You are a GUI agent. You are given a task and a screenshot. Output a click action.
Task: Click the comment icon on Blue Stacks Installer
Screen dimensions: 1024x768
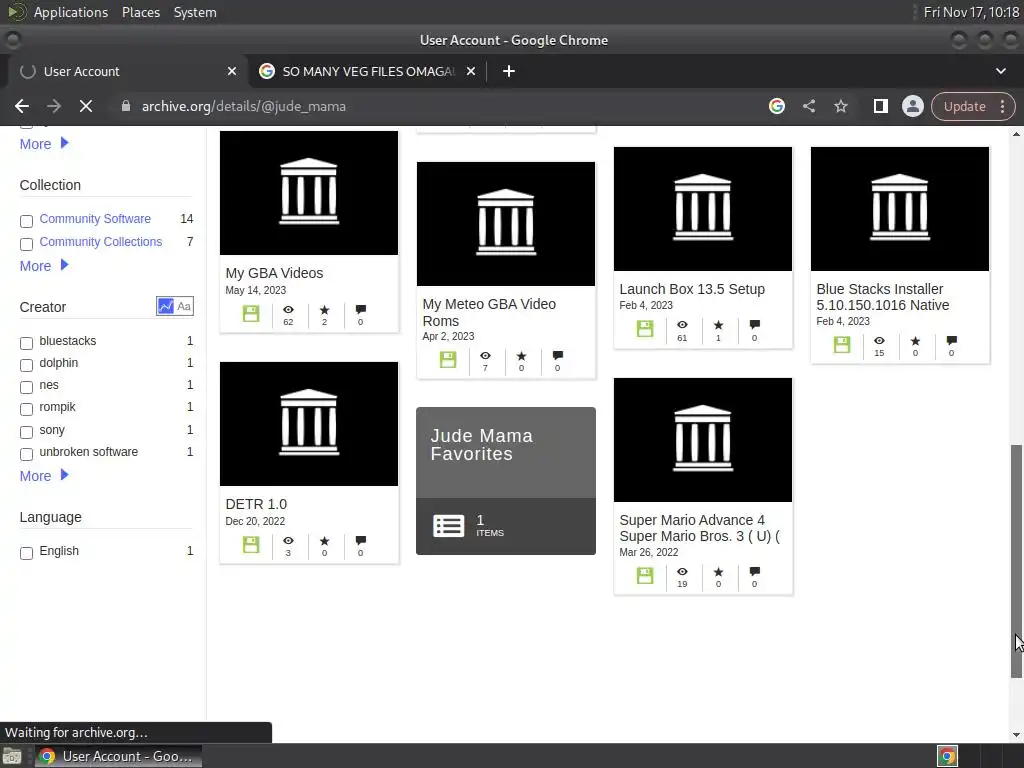pyautogui.click(x=952, y=340)
